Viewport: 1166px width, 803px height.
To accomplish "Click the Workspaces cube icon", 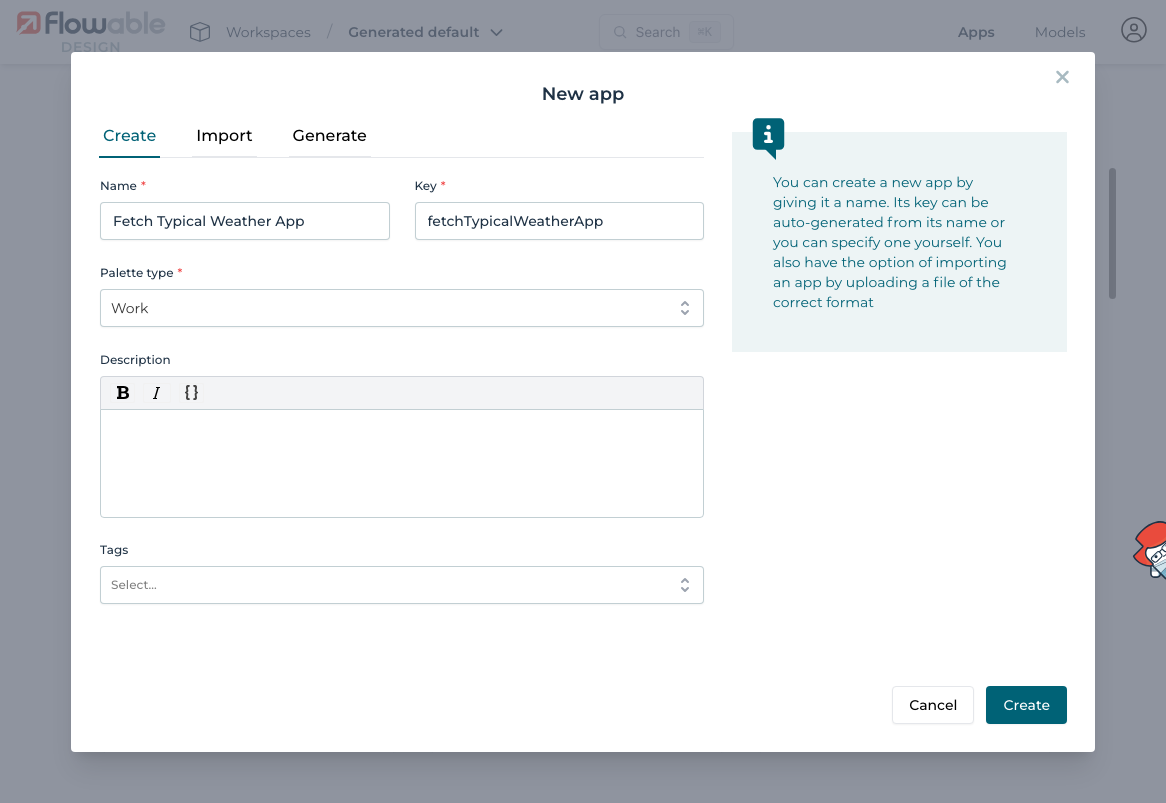I will pos(199,31).
